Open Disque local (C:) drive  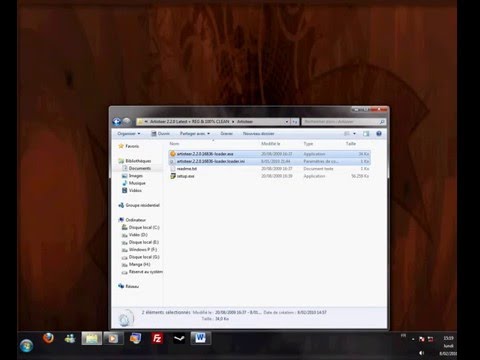coord(144,227)
